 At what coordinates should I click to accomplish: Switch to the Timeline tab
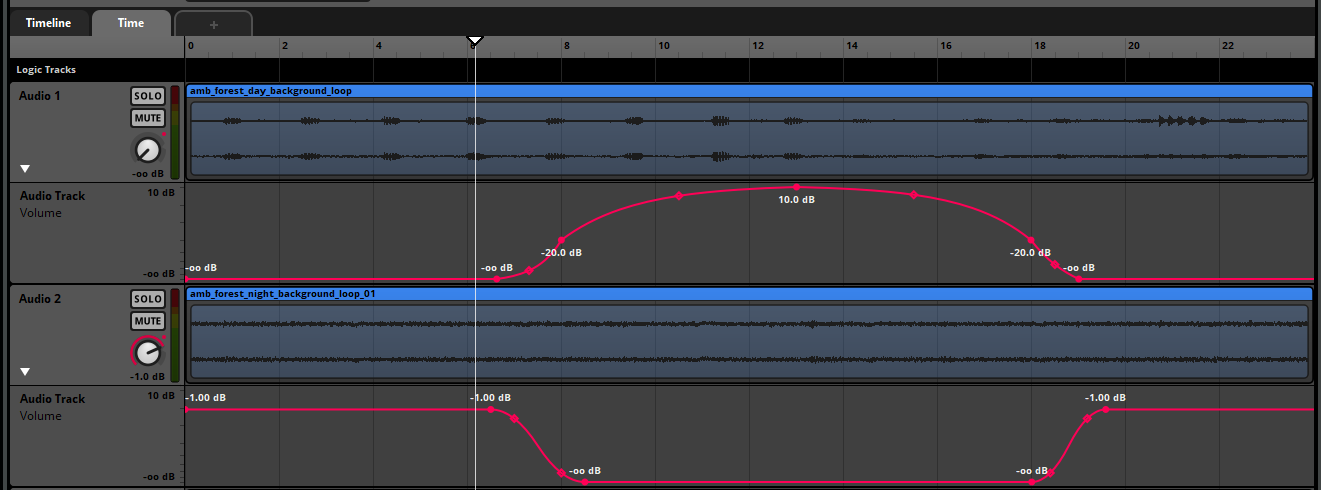pos(48,23)
